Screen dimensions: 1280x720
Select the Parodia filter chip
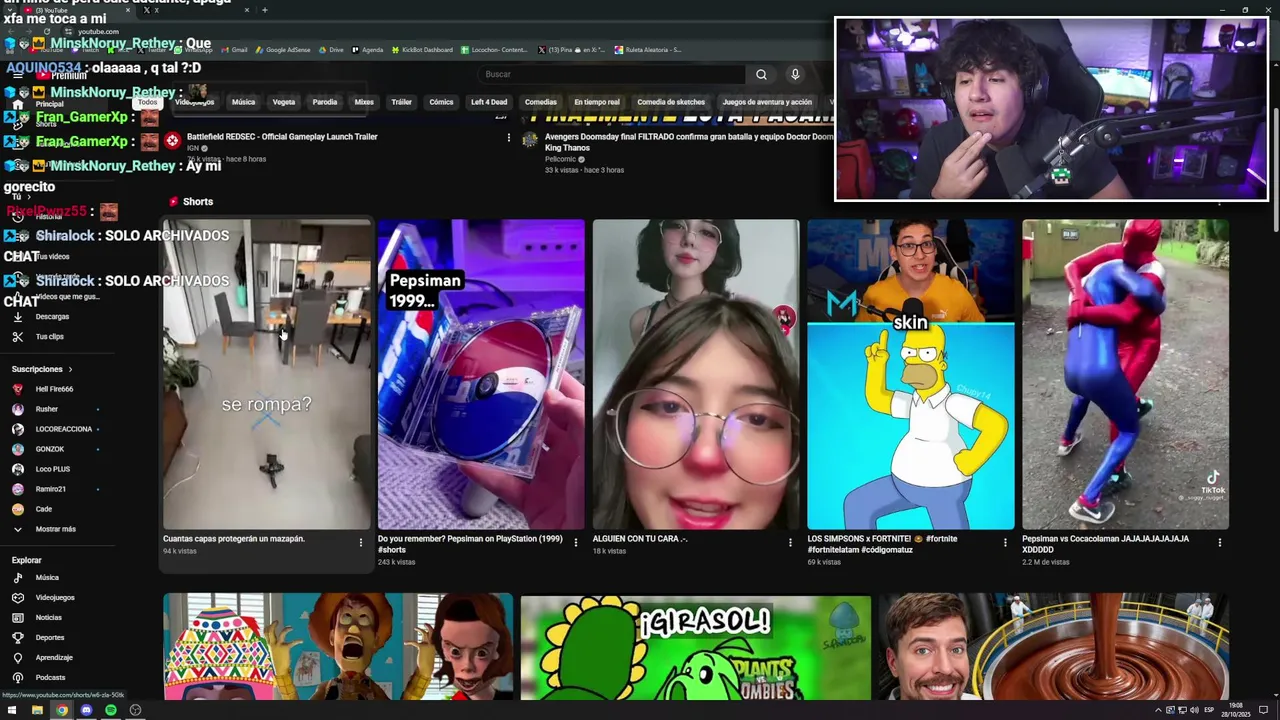[325, 102]
